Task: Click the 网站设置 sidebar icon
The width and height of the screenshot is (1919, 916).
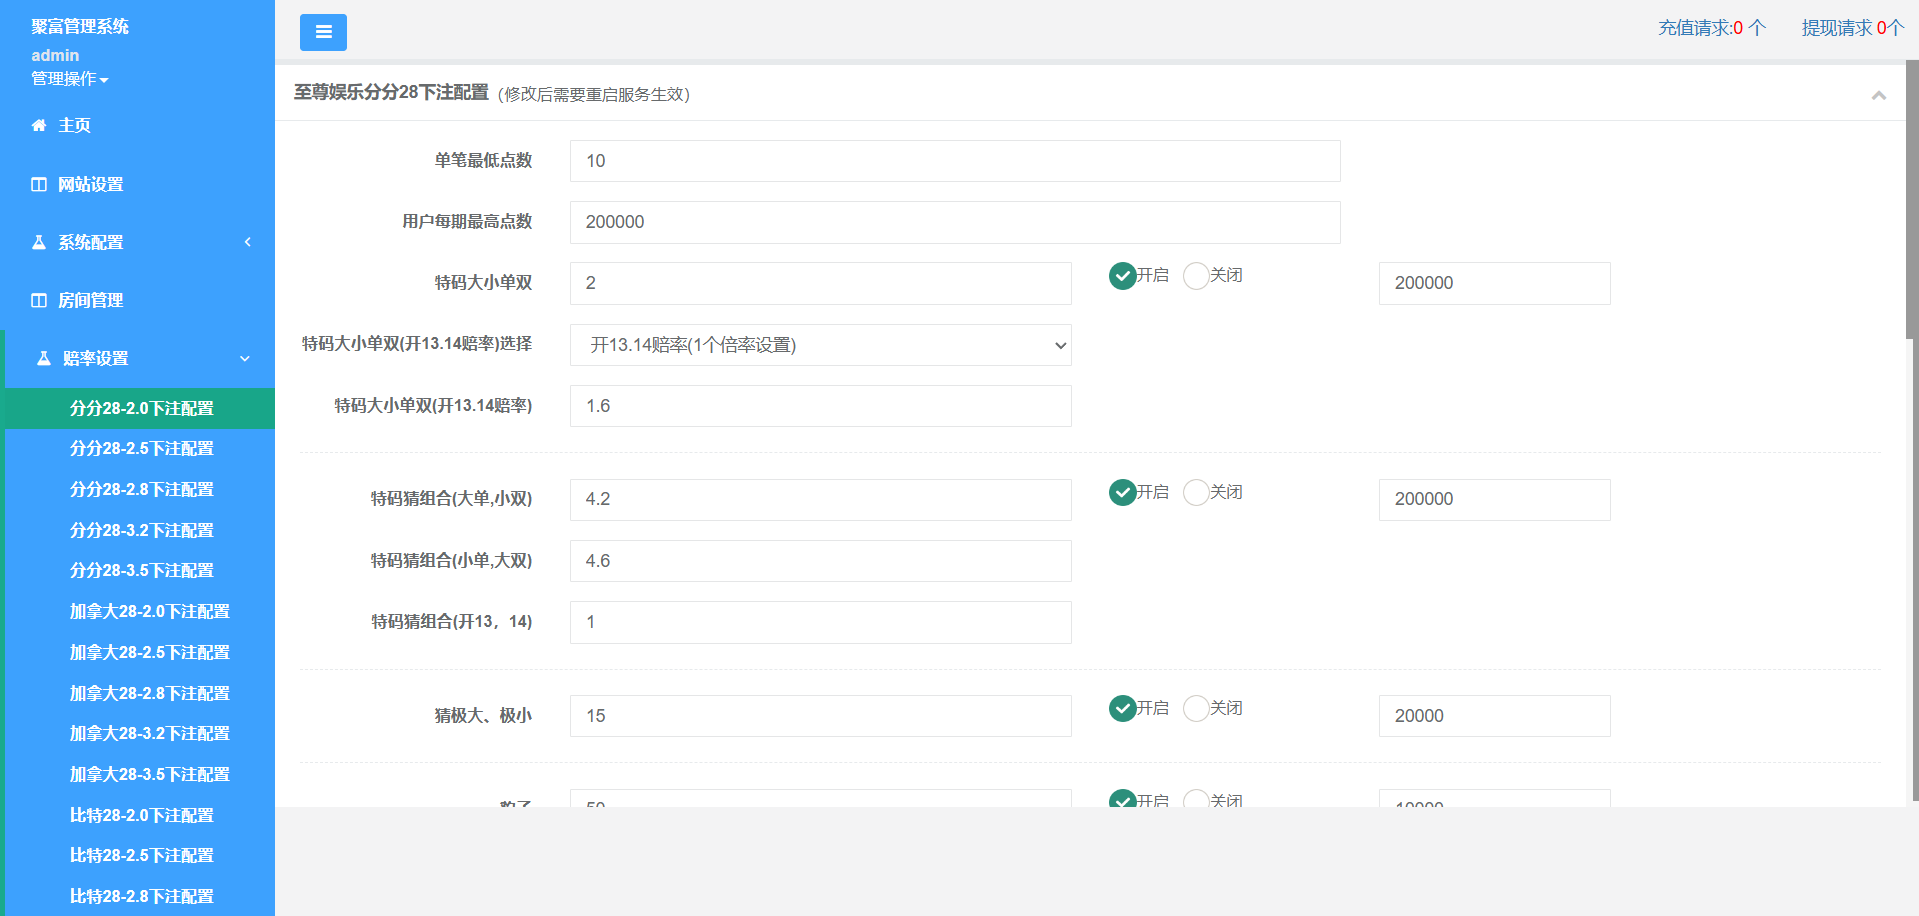Action: coord(39,184)
